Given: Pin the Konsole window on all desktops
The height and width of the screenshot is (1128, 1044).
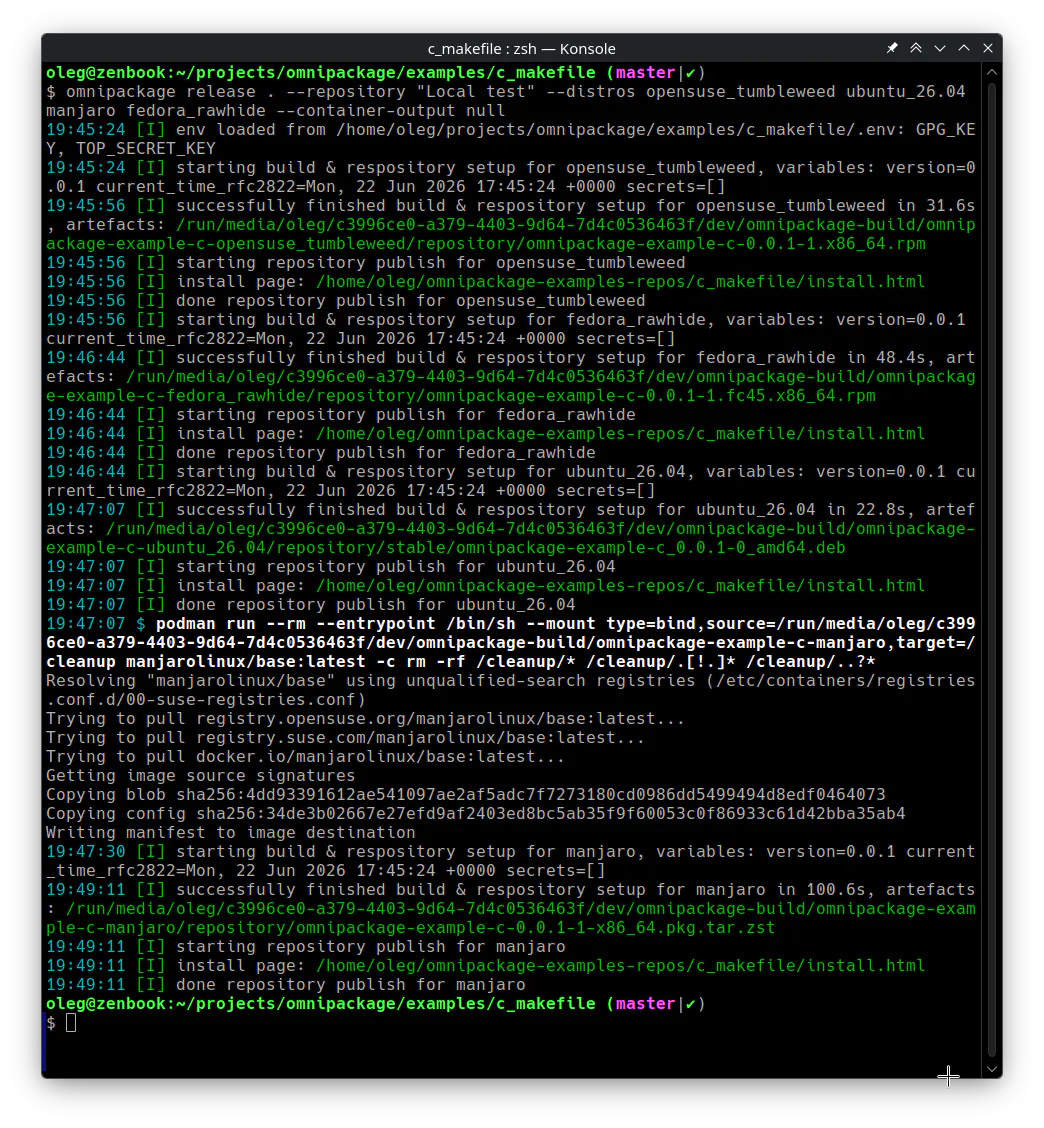Looking at the screenshot, I should tap(891, 48).
